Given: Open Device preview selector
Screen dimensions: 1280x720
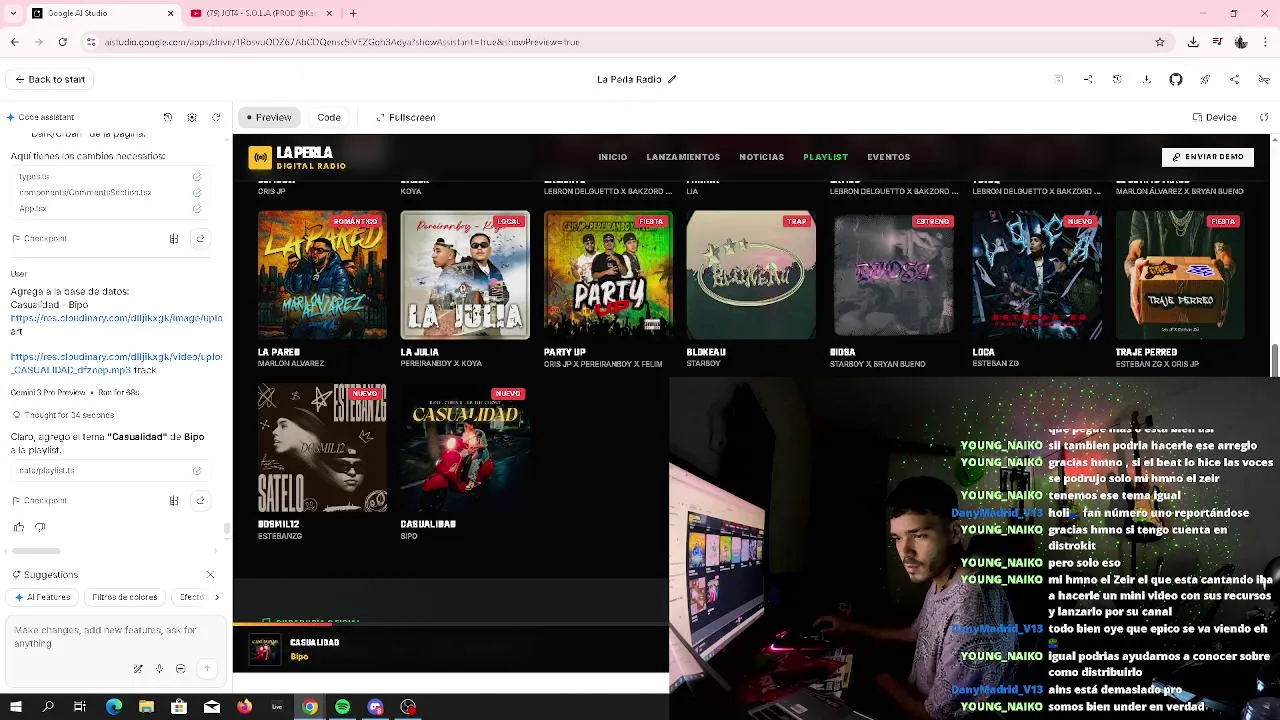Looking at the screenshot, I should [1213, 117].
